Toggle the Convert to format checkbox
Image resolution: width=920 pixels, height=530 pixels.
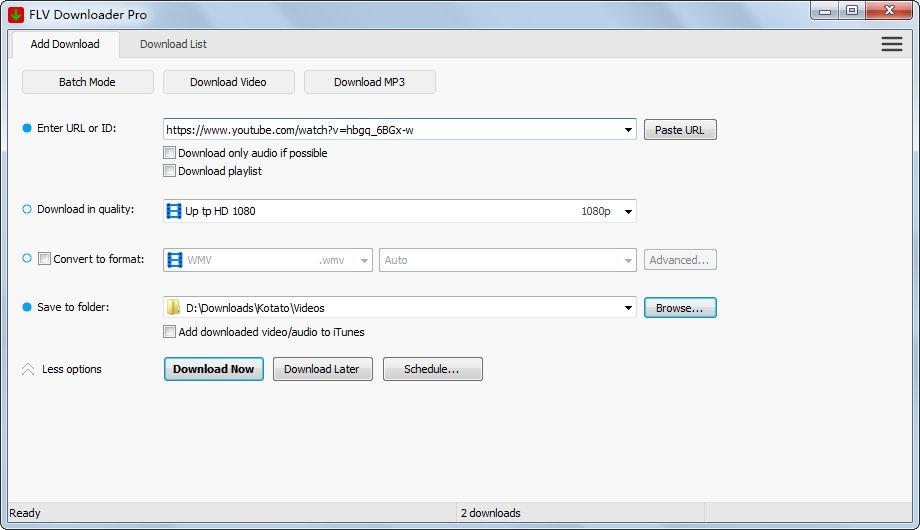pyautogui.click(x=44, y=258)
